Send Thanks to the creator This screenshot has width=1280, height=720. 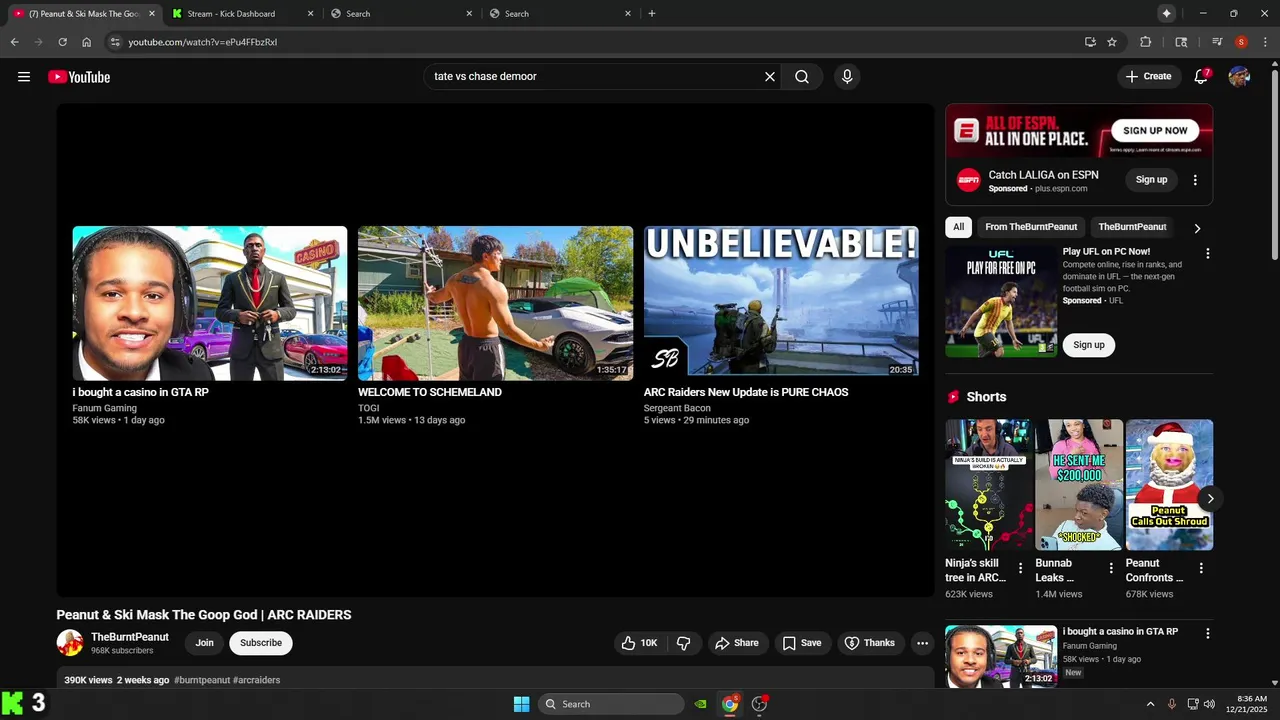pyautogui.click(x=870, y=643)
